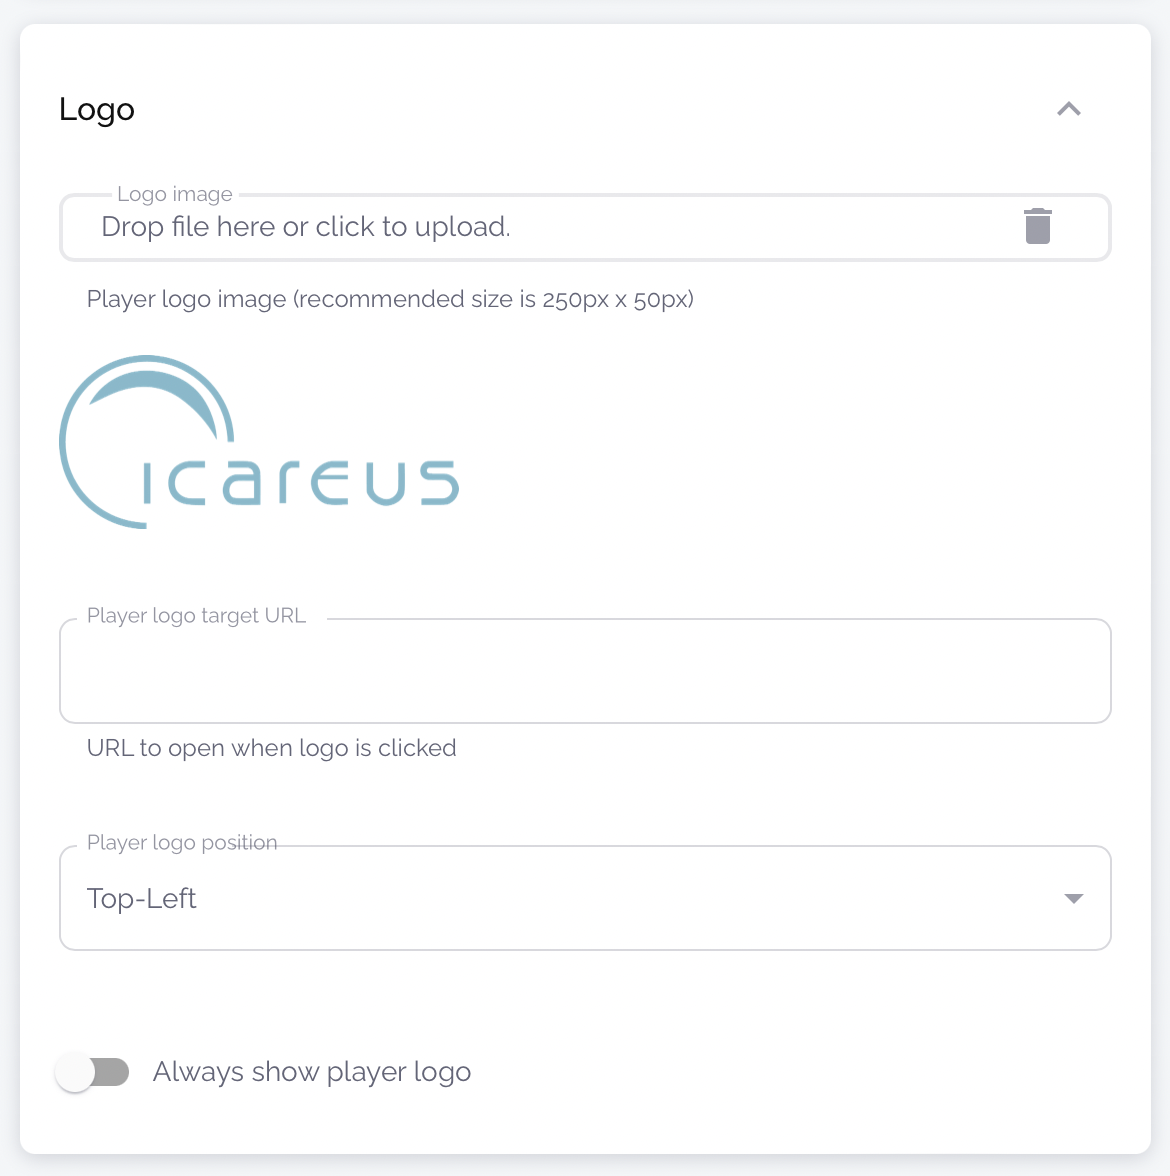Click "URL to open when logo is clicked" hint
The height and width of the screenshot is (1176, 1170).
pyautogui.click(x=271, y=748)
